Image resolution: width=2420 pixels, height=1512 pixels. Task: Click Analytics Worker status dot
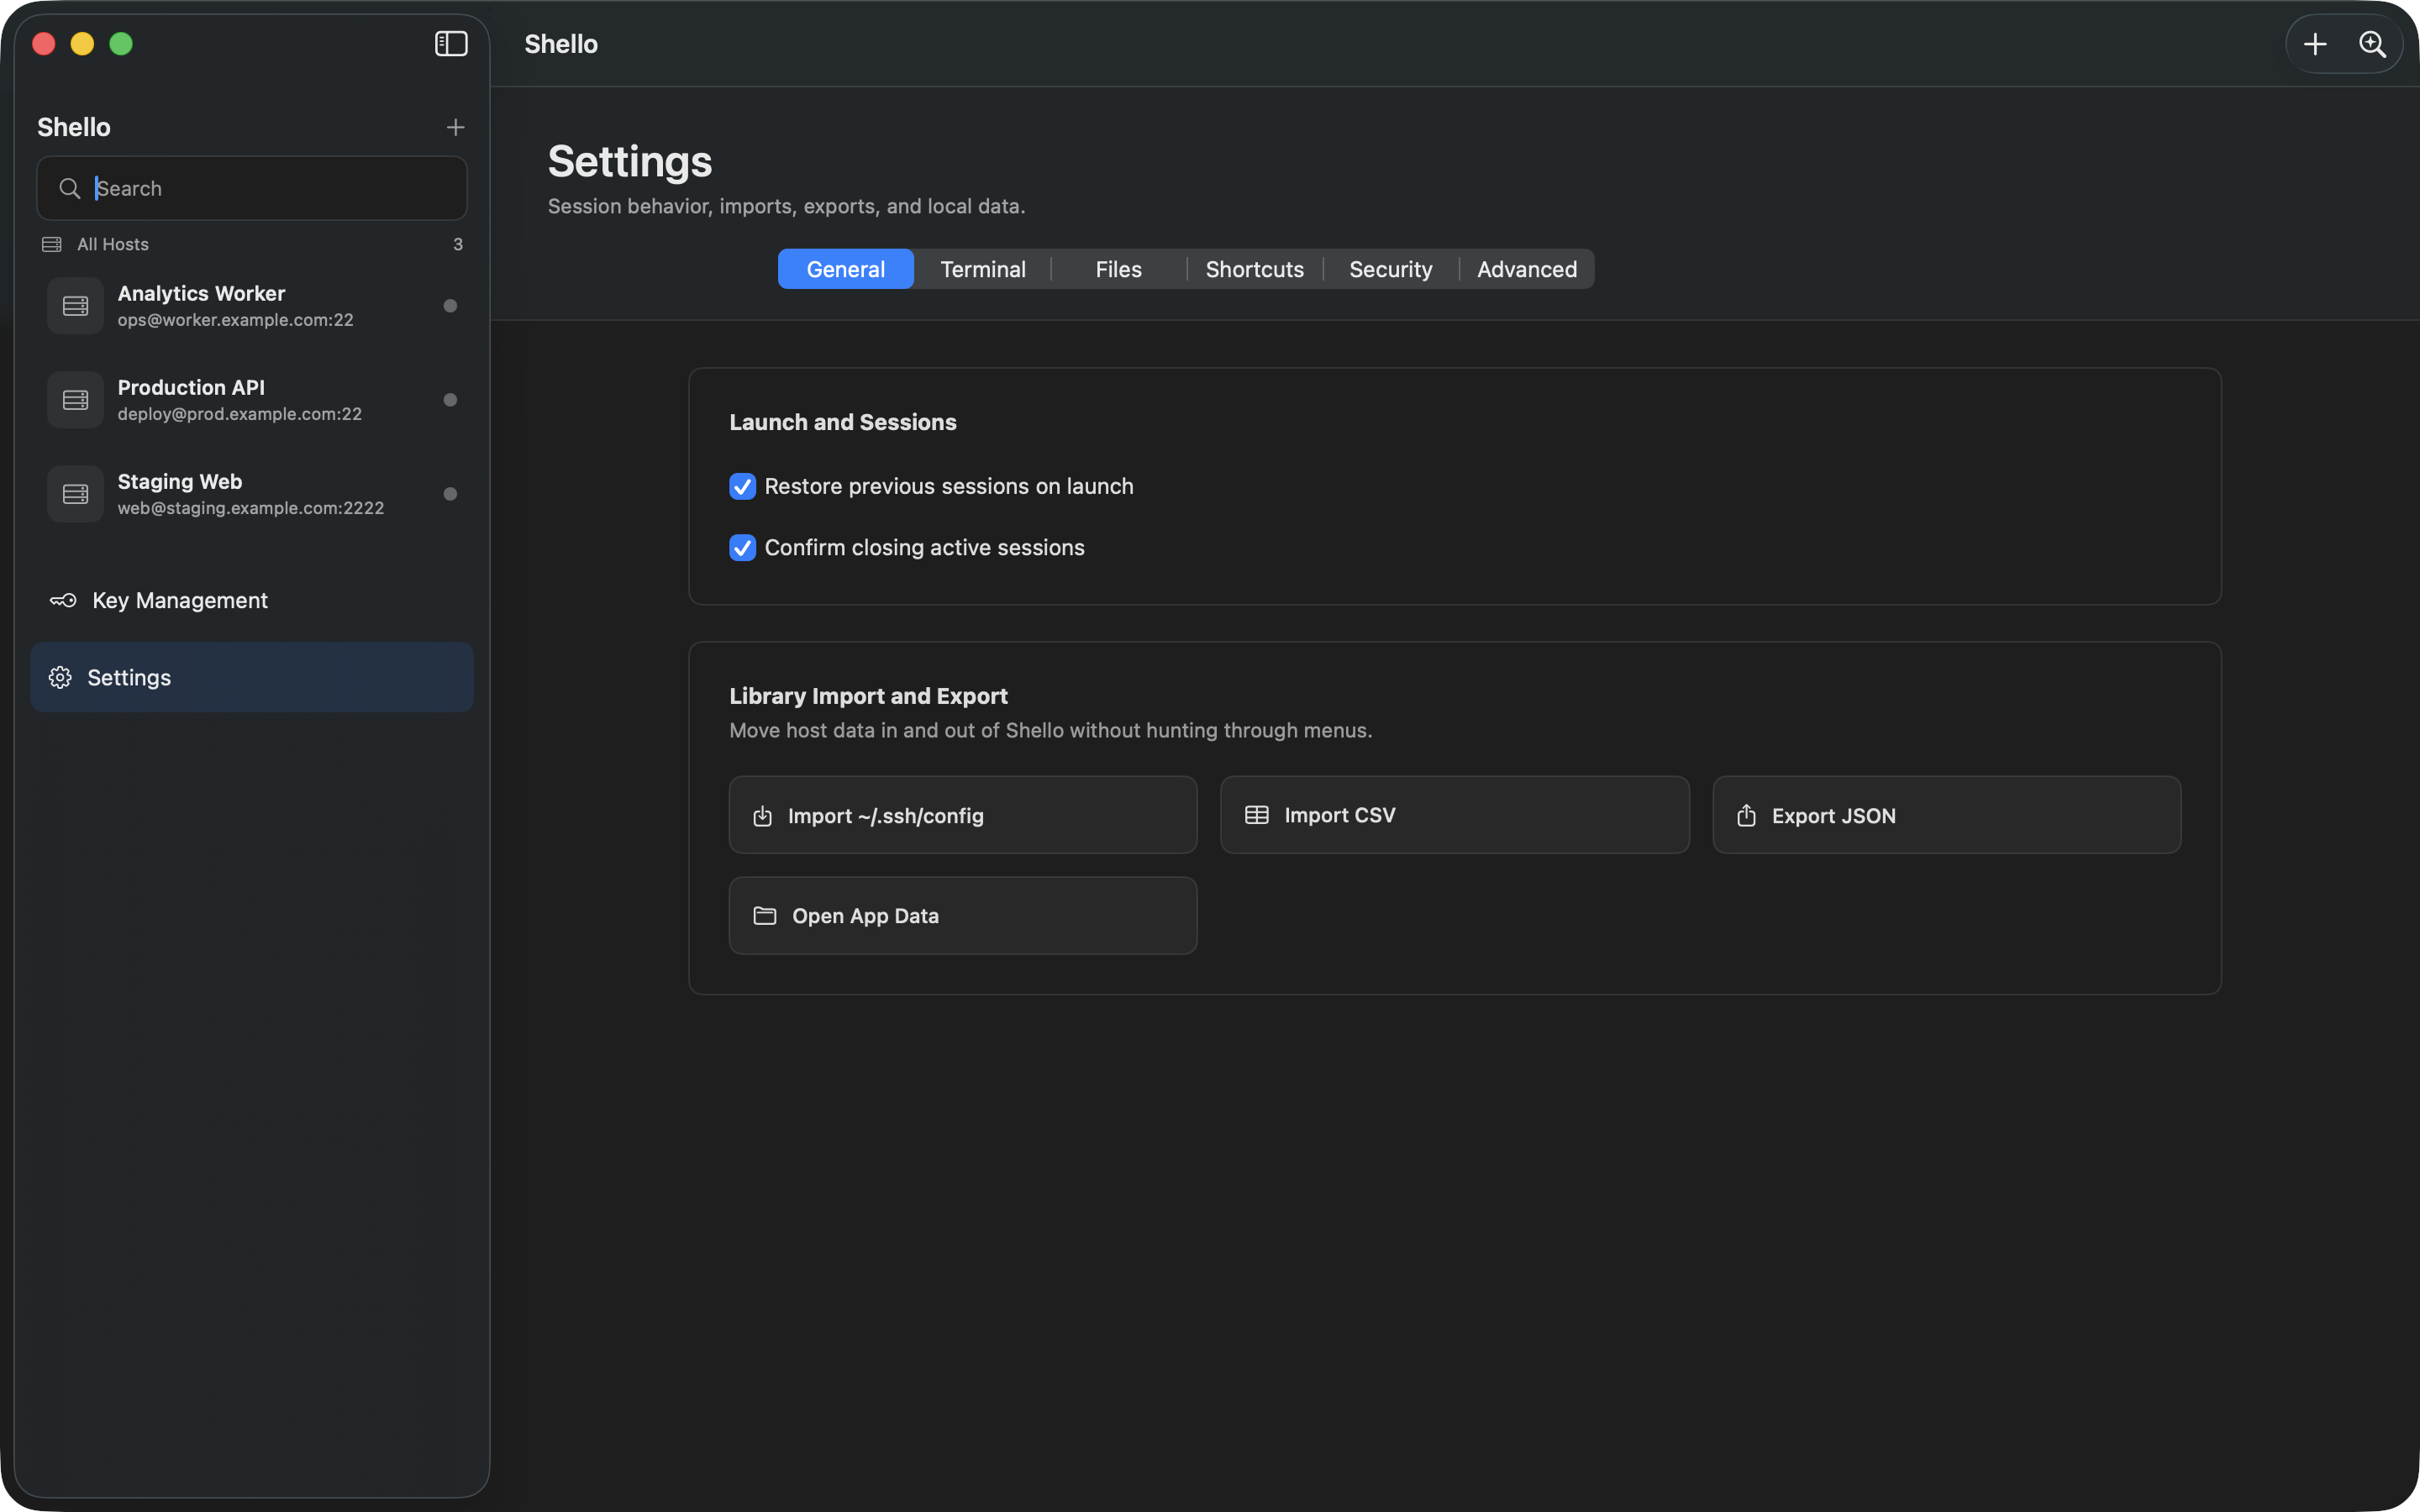450,306
